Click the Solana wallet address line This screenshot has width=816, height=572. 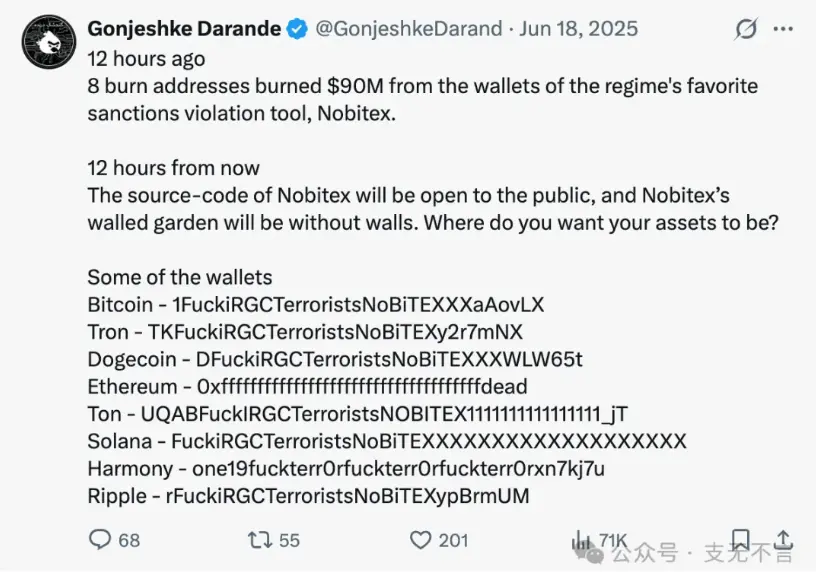(387, 441)
